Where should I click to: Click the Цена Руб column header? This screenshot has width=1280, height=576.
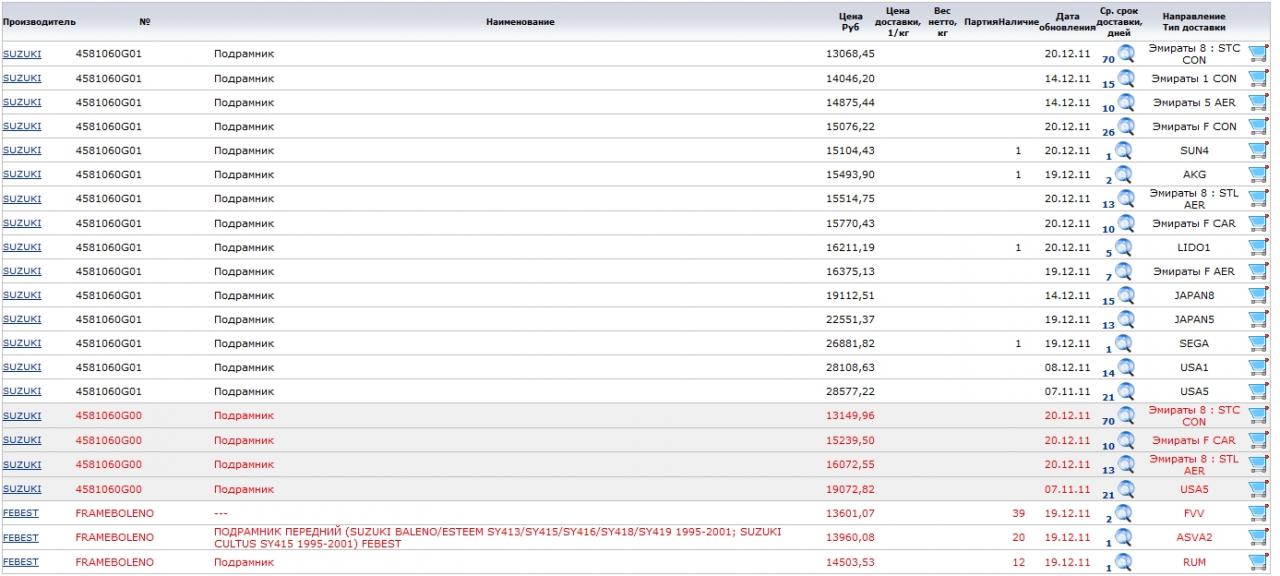(x=850, y=21)
